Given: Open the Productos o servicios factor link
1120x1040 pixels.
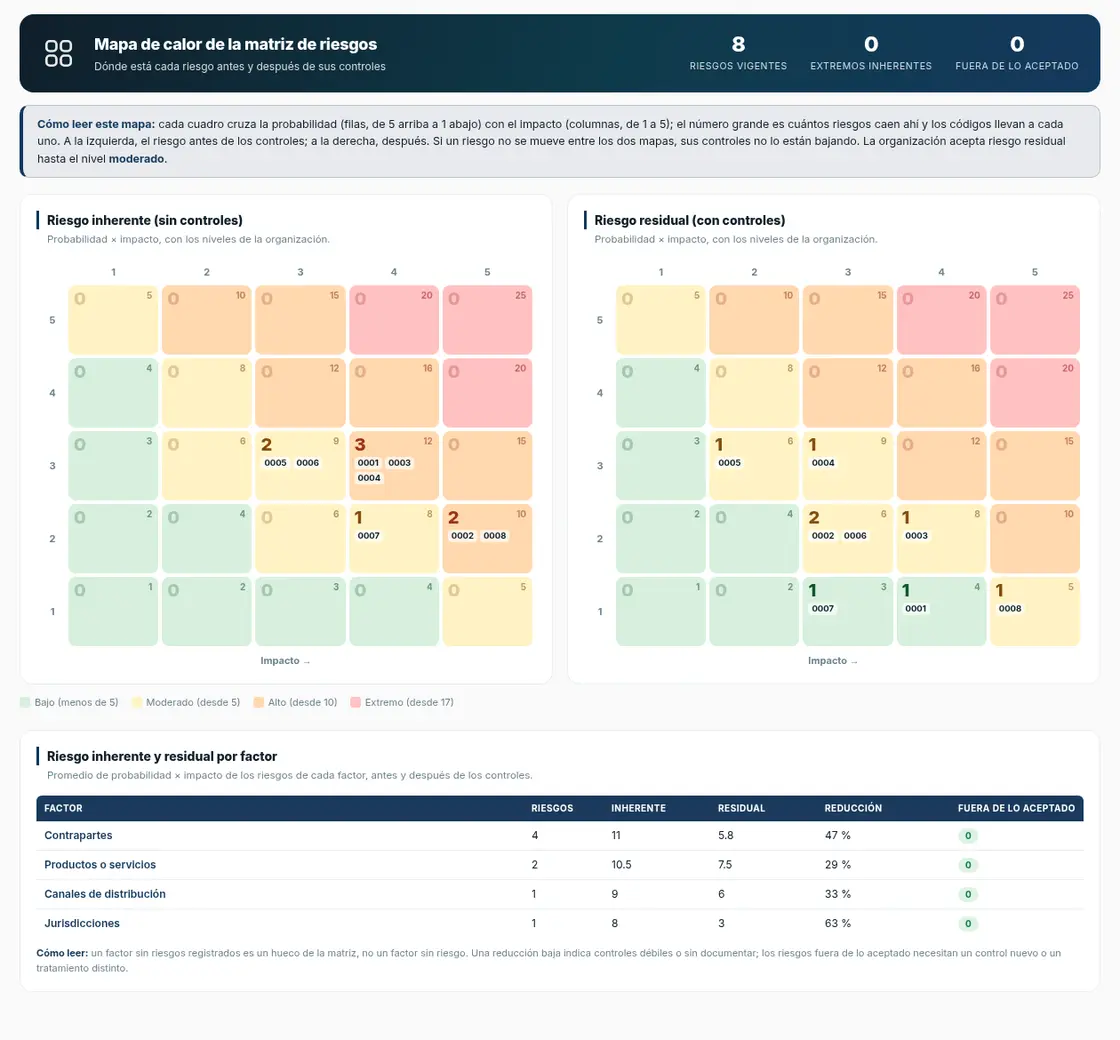Looking at the screenshot, I should [100, 864].
